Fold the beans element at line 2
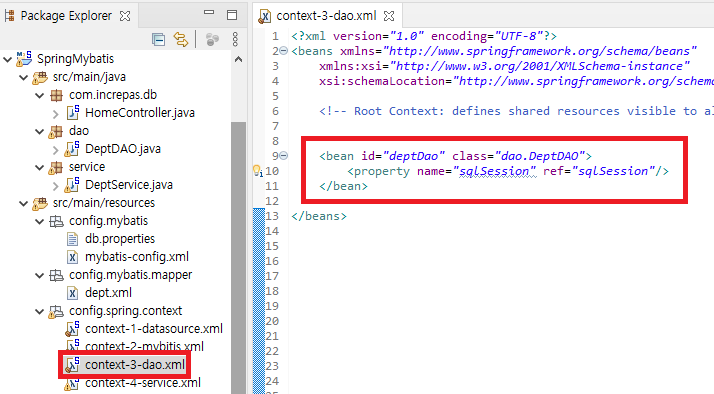The image size is (714, 394). click(x=283, y=51)
